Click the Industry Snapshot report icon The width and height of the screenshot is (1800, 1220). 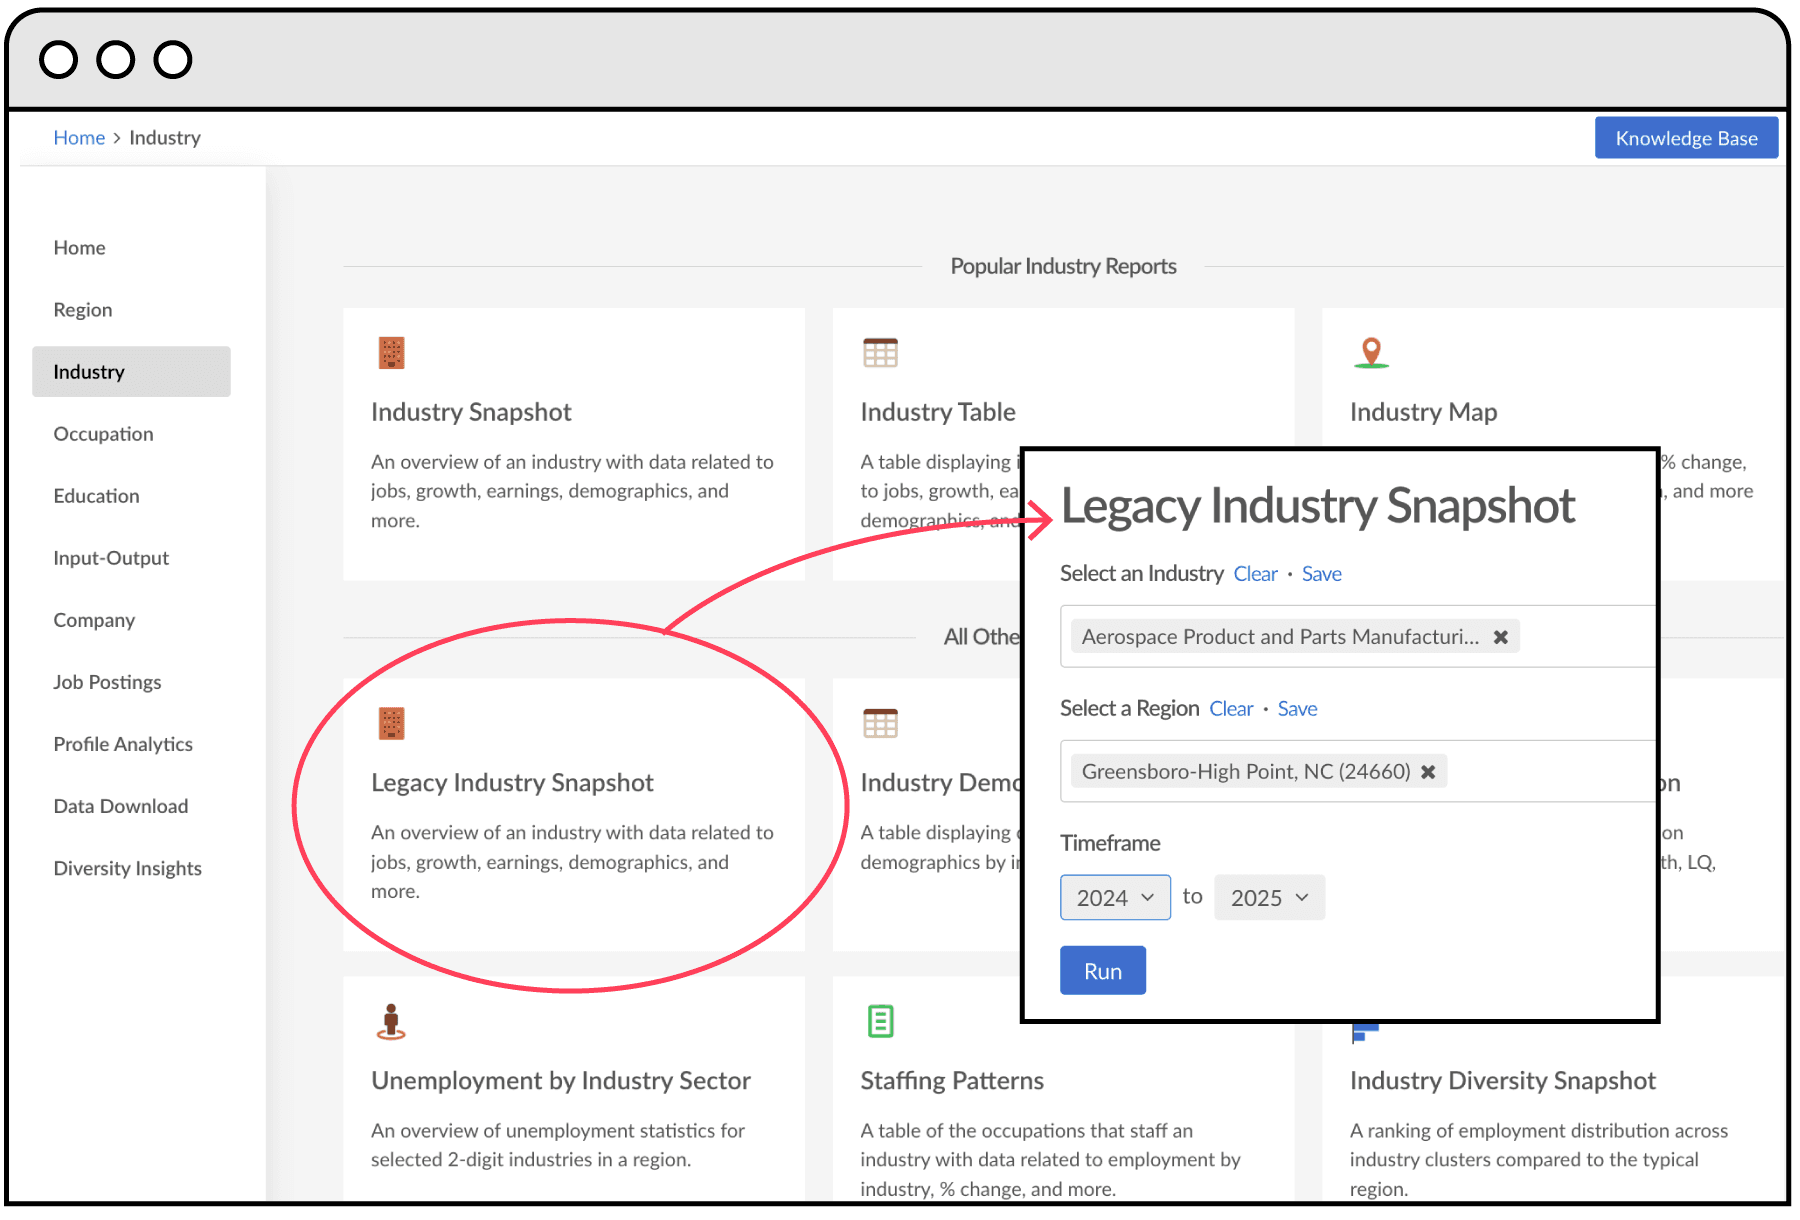pyautogui.click(x=391, y=352)
